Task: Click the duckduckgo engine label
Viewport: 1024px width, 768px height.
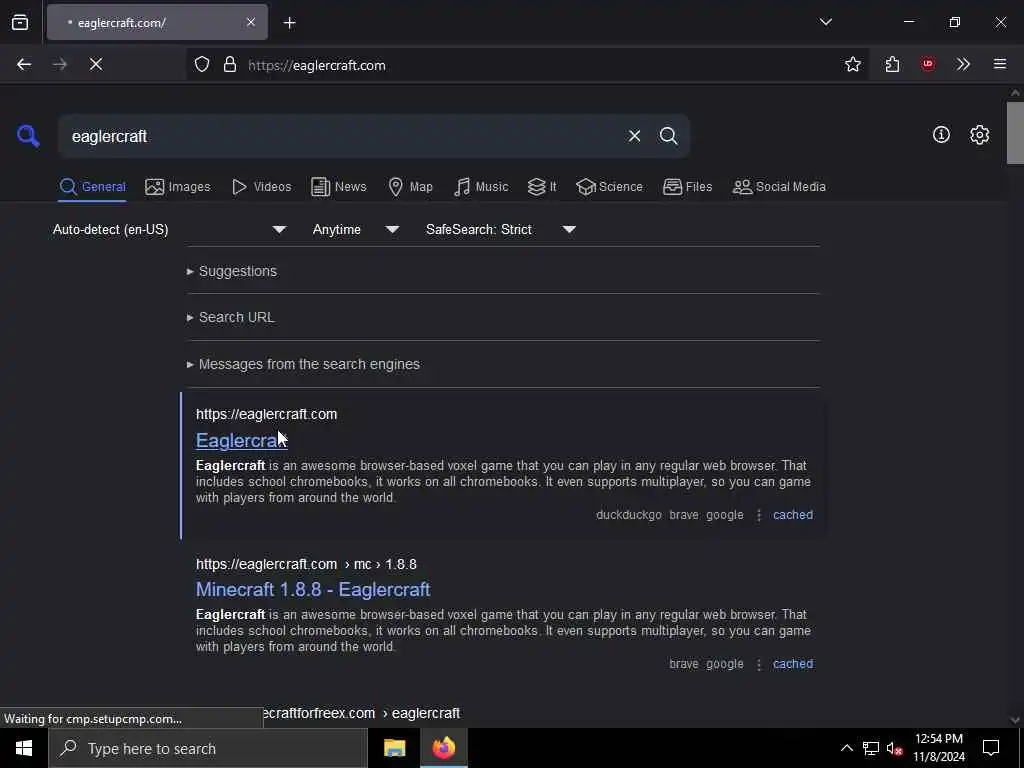Action: pyautogui.click(x=629, y=515)
